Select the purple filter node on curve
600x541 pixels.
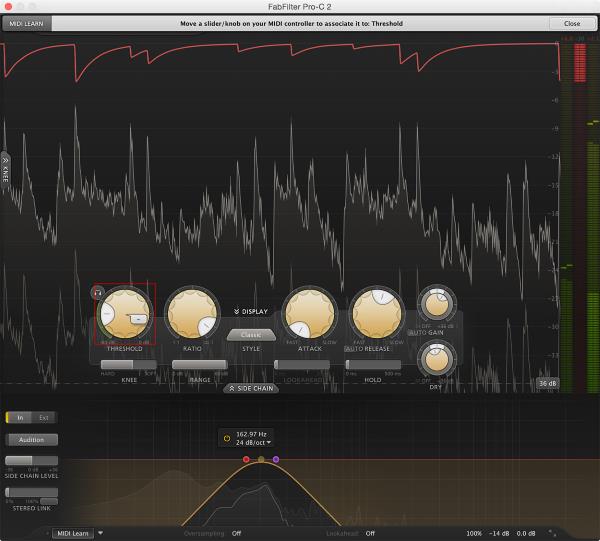(x=276, y=459)
